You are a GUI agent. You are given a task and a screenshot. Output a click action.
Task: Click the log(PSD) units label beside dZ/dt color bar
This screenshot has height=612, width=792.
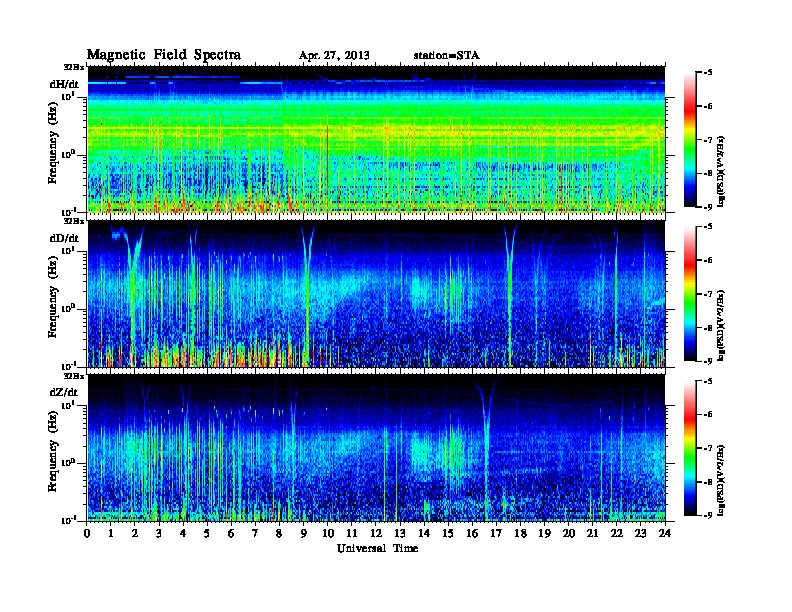pos(722,480)
